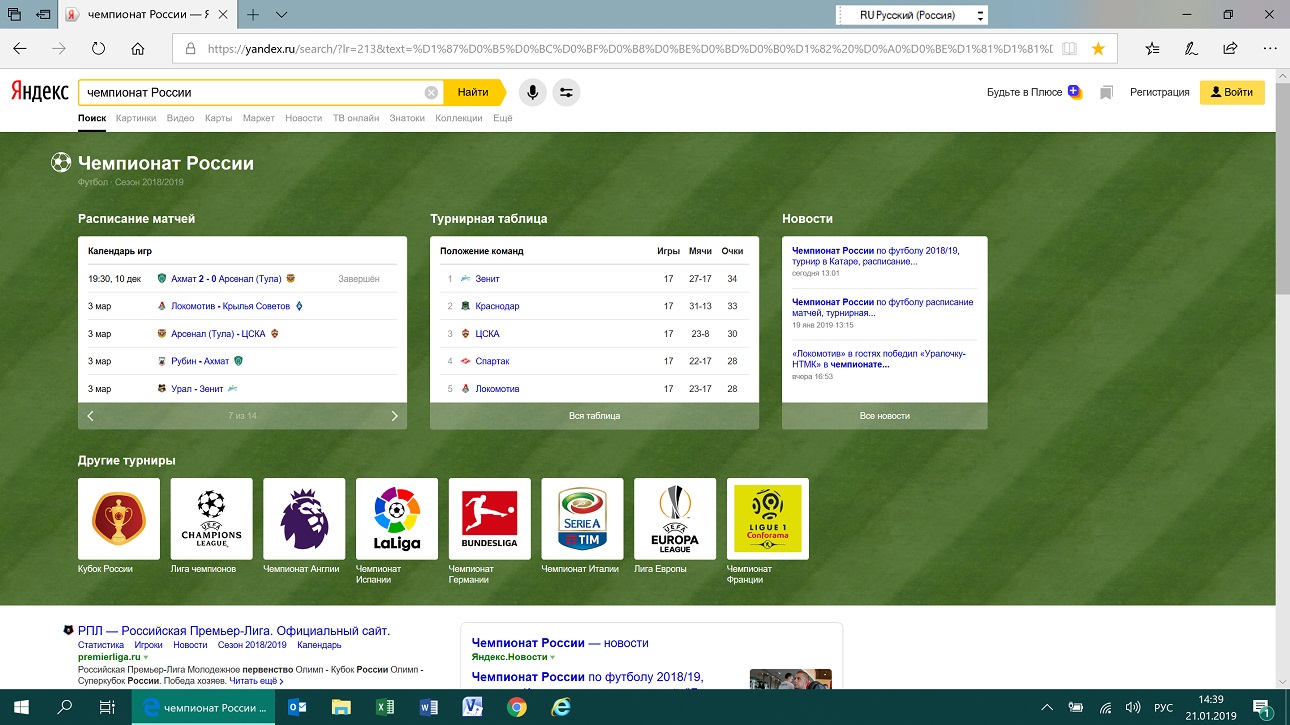Clear the search field with the X icon
1290x725 pixels.
[x=431, y=93]
